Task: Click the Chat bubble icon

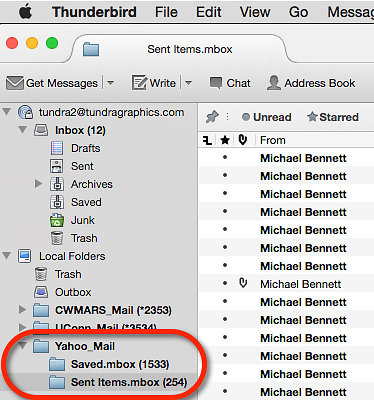Action: [216, 83]
